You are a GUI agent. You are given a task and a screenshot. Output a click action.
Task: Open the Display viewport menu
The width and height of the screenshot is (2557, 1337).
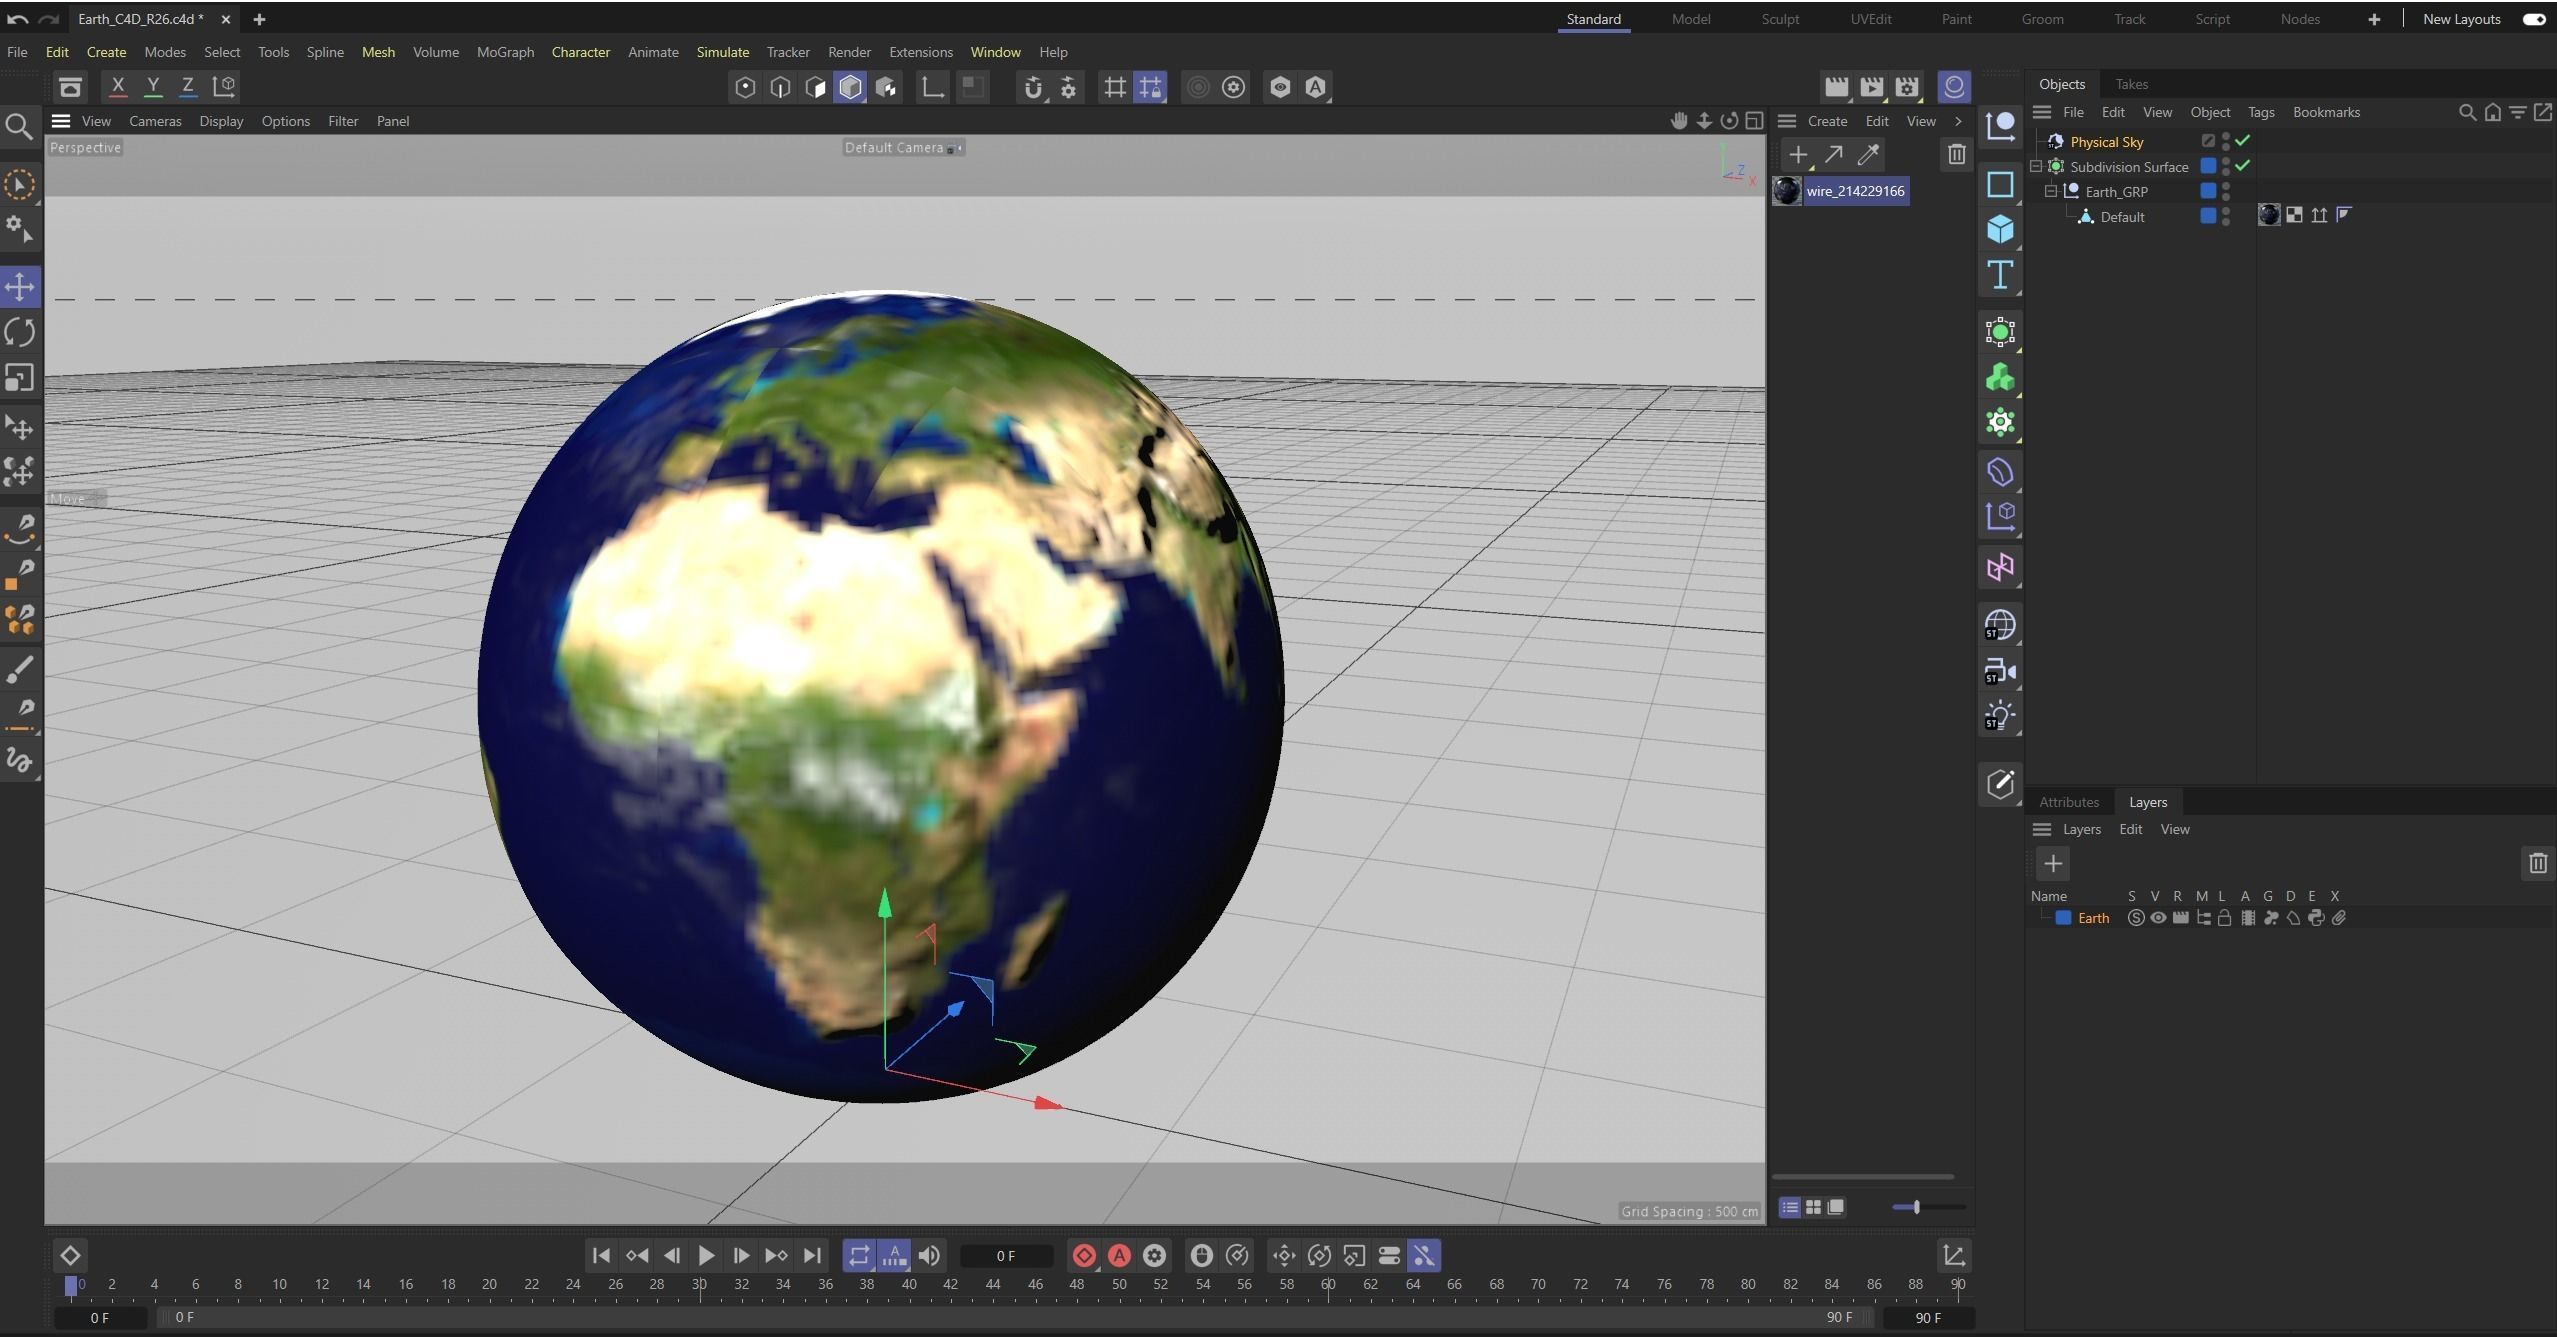tap(221, 121)
